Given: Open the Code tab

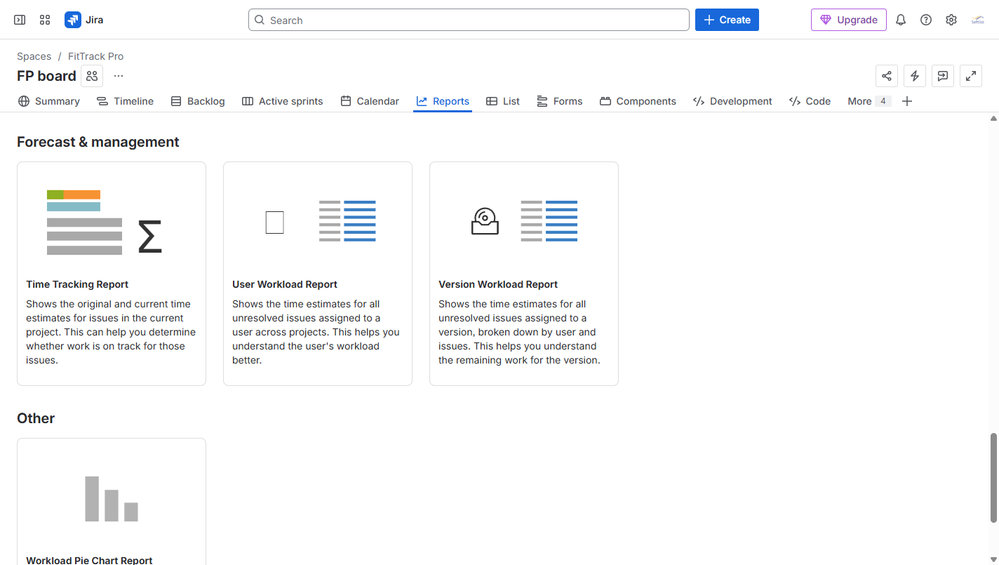Looking at the screenshot, I should click(810, 101).
